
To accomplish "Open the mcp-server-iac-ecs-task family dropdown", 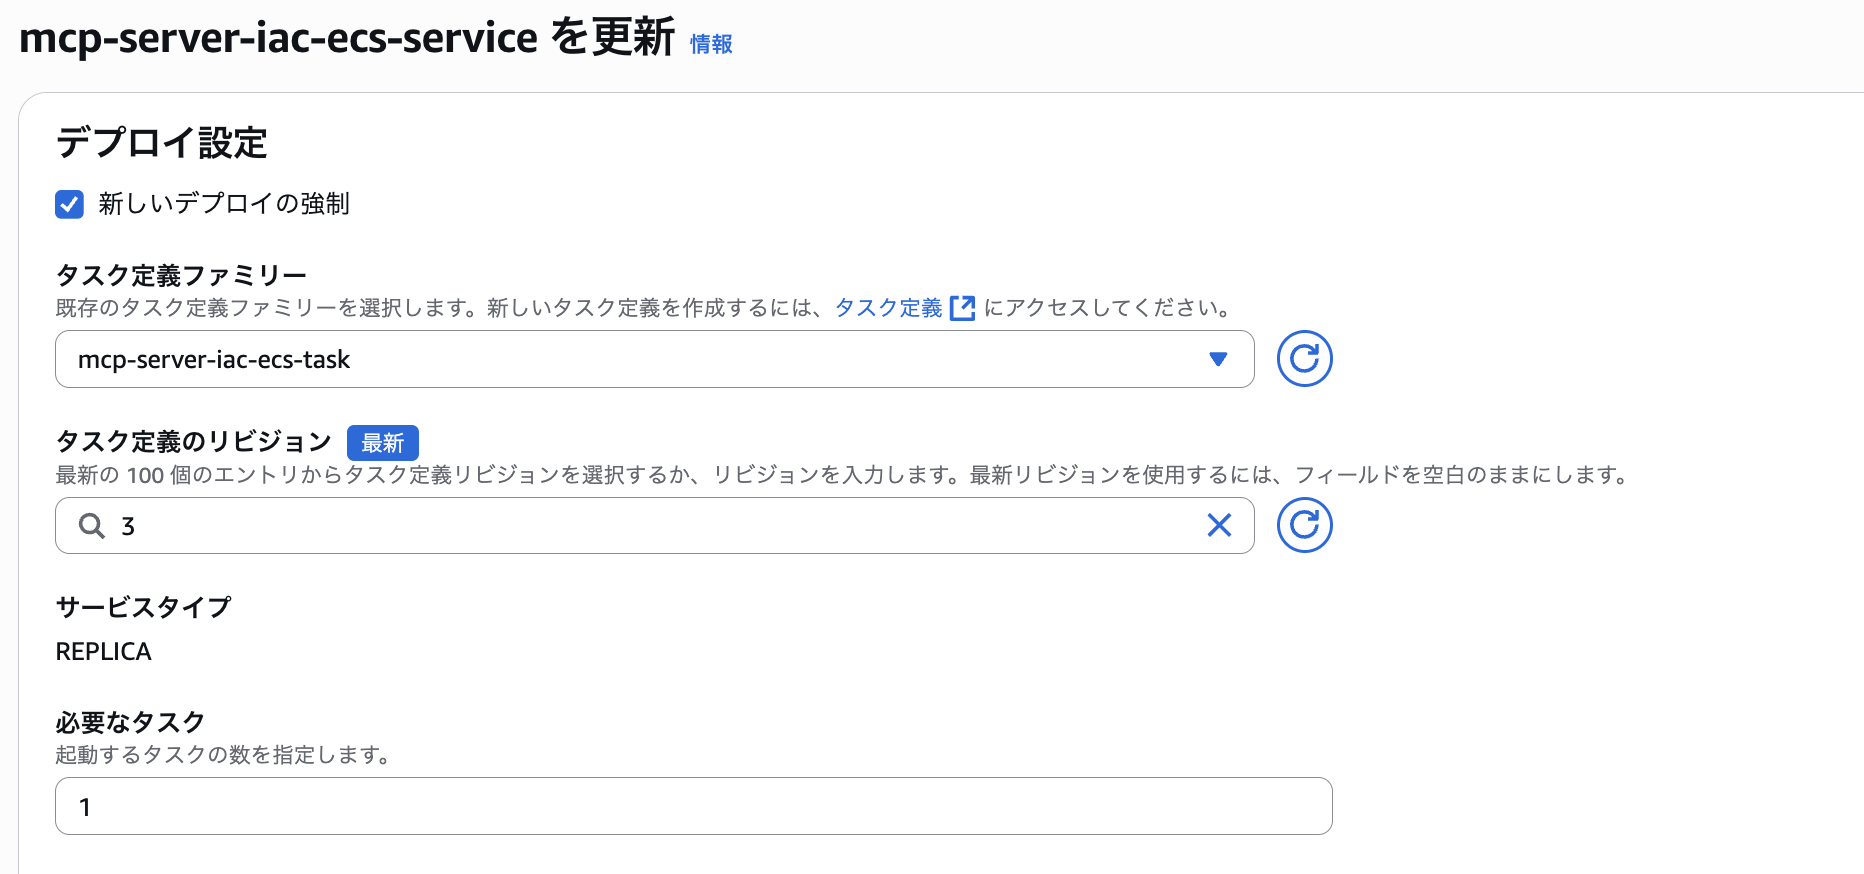I will click(x=654, y=359).
